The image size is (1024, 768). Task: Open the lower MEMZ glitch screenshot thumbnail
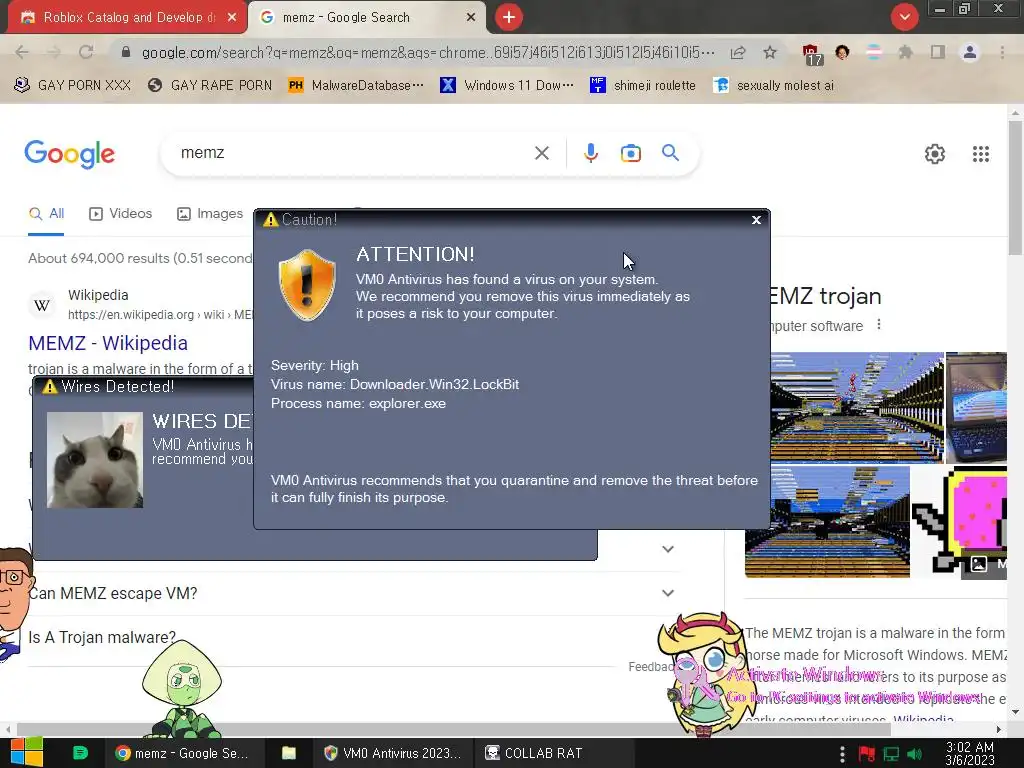[827, 522]
